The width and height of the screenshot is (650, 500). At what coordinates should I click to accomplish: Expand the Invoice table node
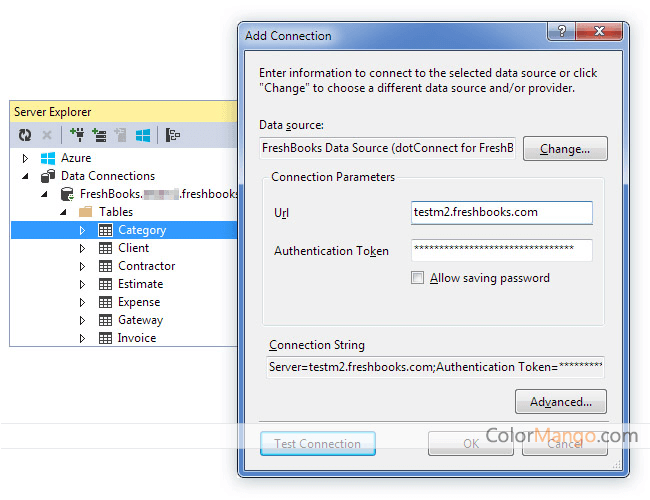82,338
